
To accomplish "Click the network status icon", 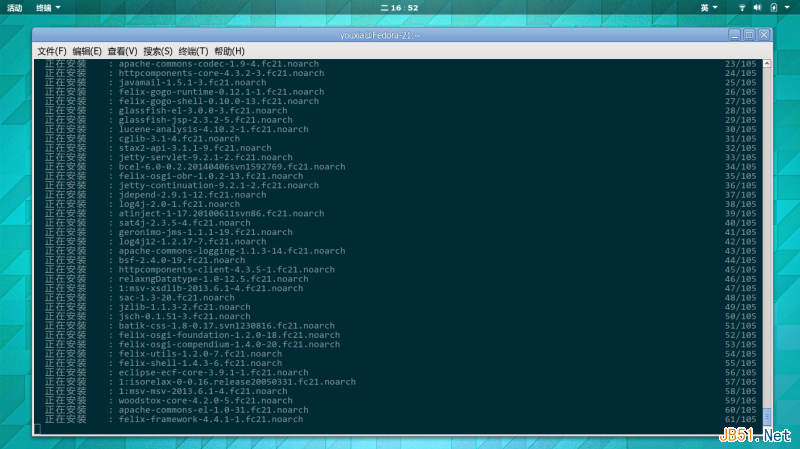I will click(x=742, y=8).
